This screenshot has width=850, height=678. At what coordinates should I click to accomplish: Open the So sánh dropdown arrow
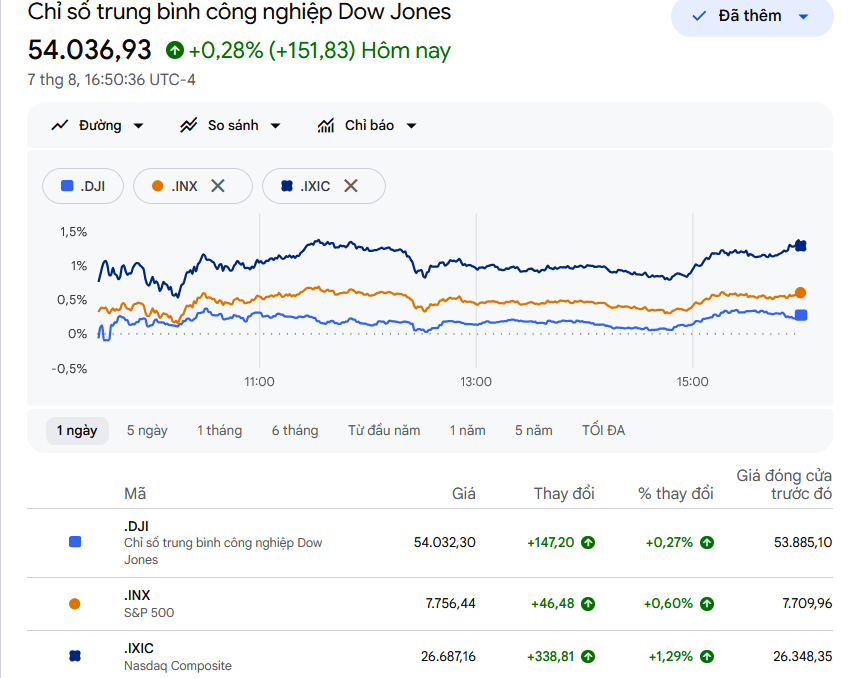point(275,126)
